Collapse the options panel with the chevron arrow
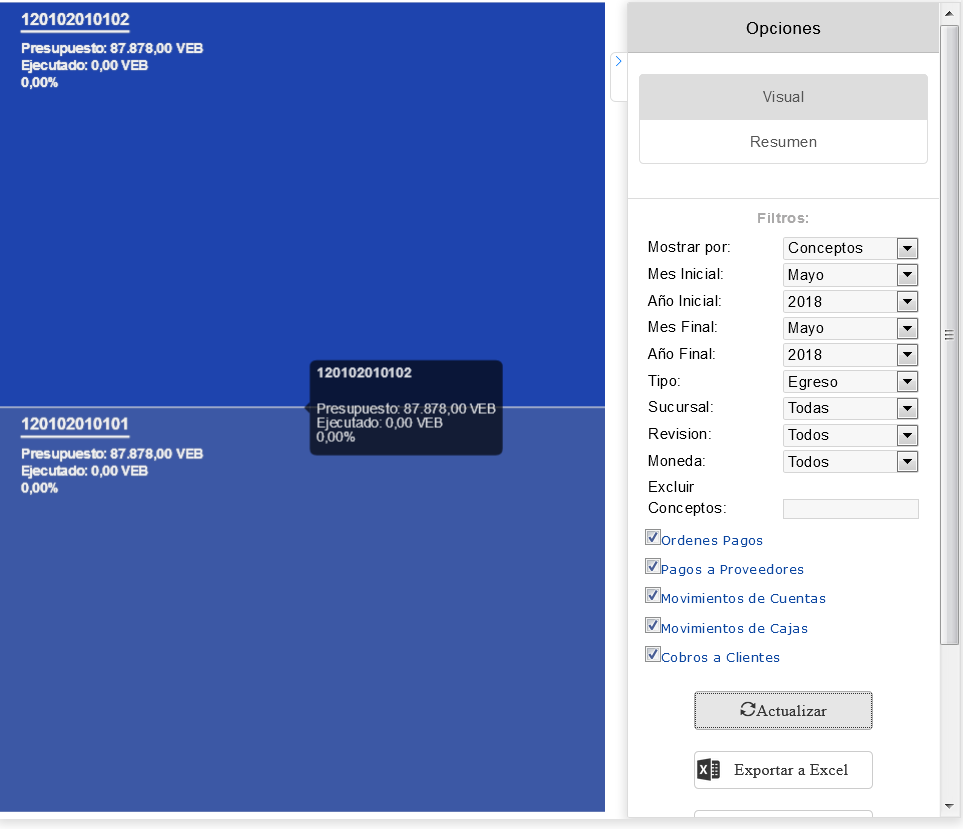The width and height of the screenshot is (963, 829). (x=618, y=61)
